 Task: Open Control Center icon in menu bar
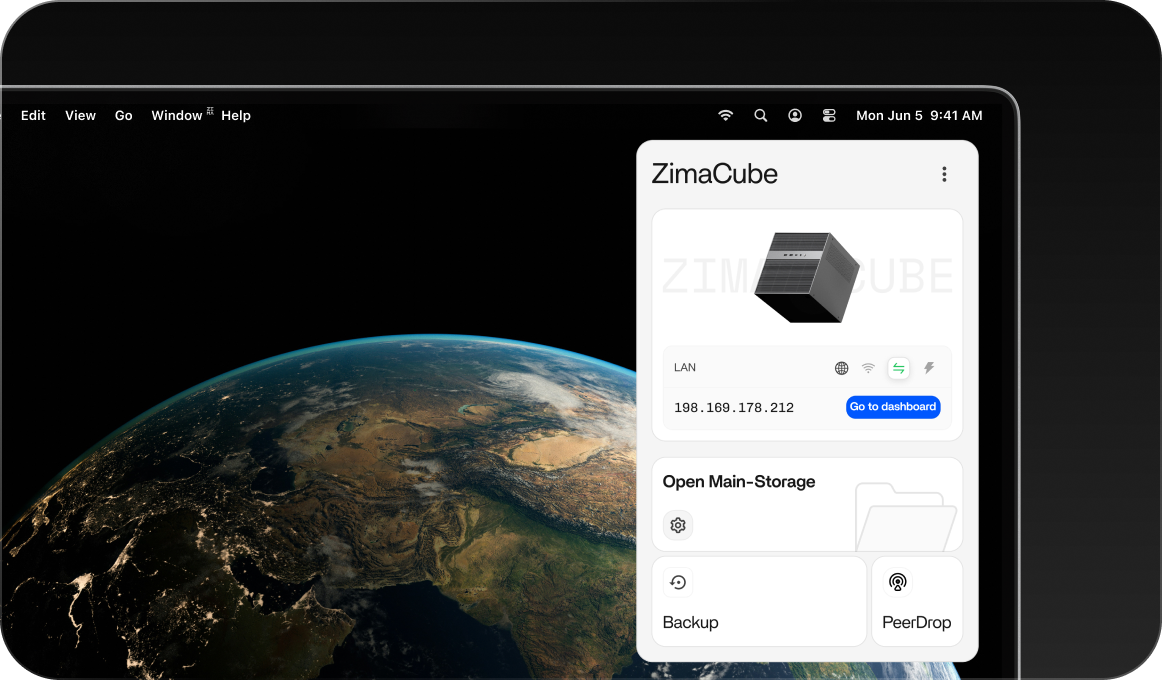point(829,116)
